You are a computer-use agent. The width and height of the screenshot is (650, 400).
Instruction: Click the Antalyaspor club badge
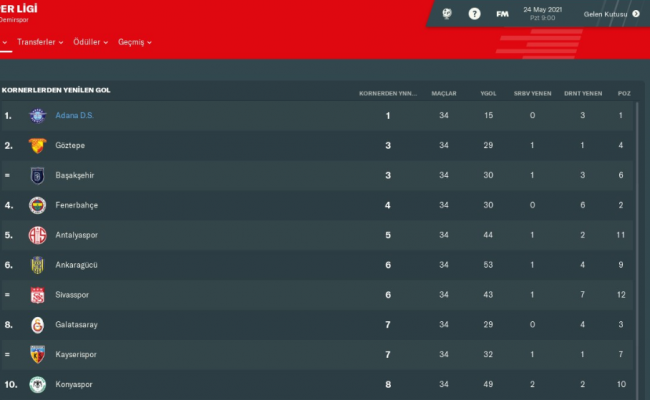[38, 235]
